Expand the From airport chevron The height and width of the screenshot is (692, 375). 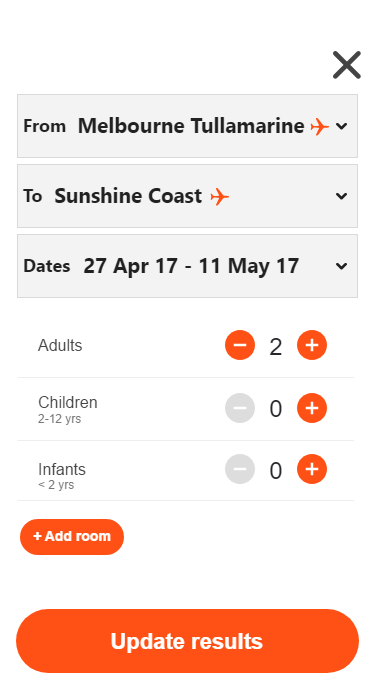341,126
